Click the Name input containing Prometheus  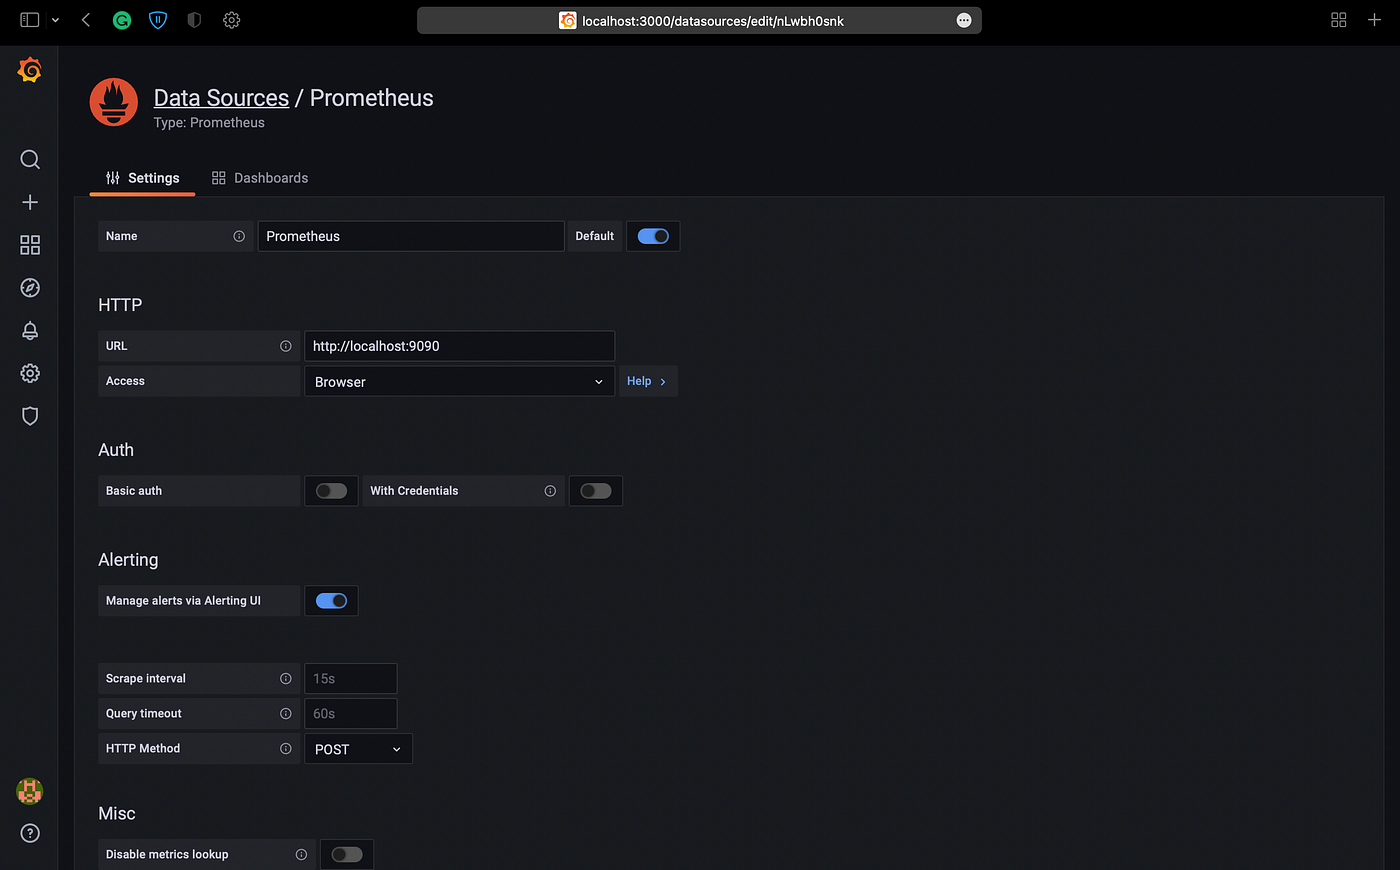point(411,236)
